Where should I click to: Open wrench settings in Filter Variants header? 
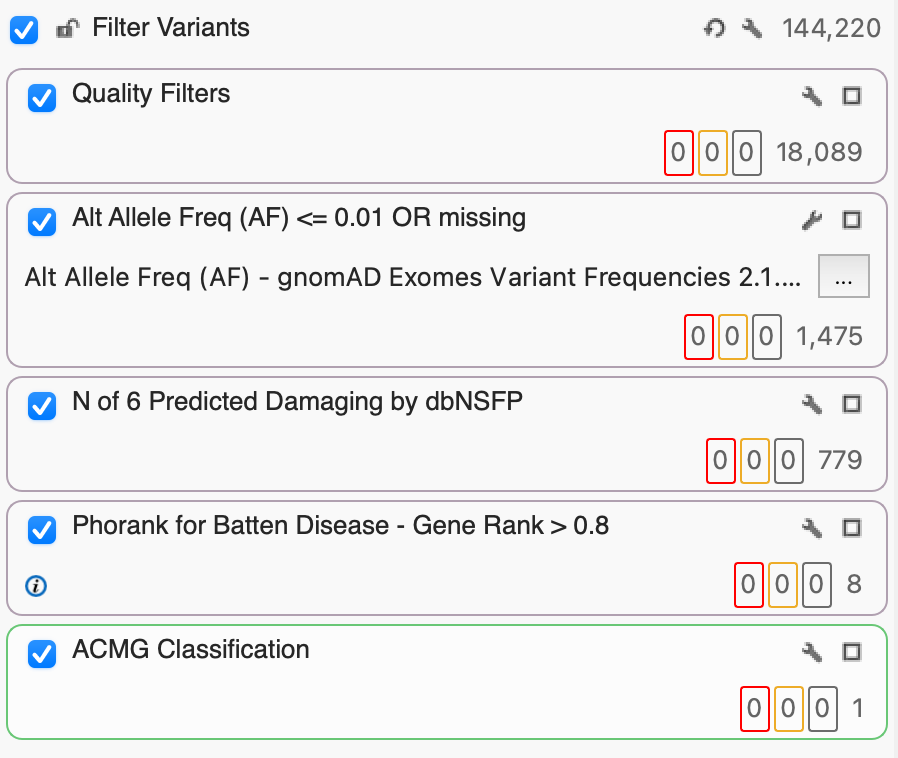[x=752, y=28]
